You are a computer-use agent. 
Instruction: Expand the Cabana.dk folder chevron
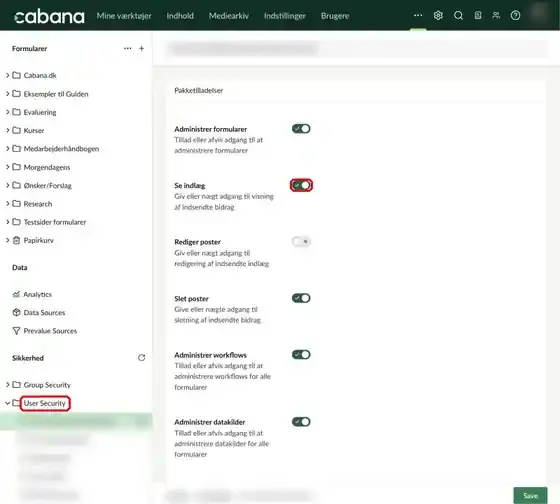(x=8, y=75)
